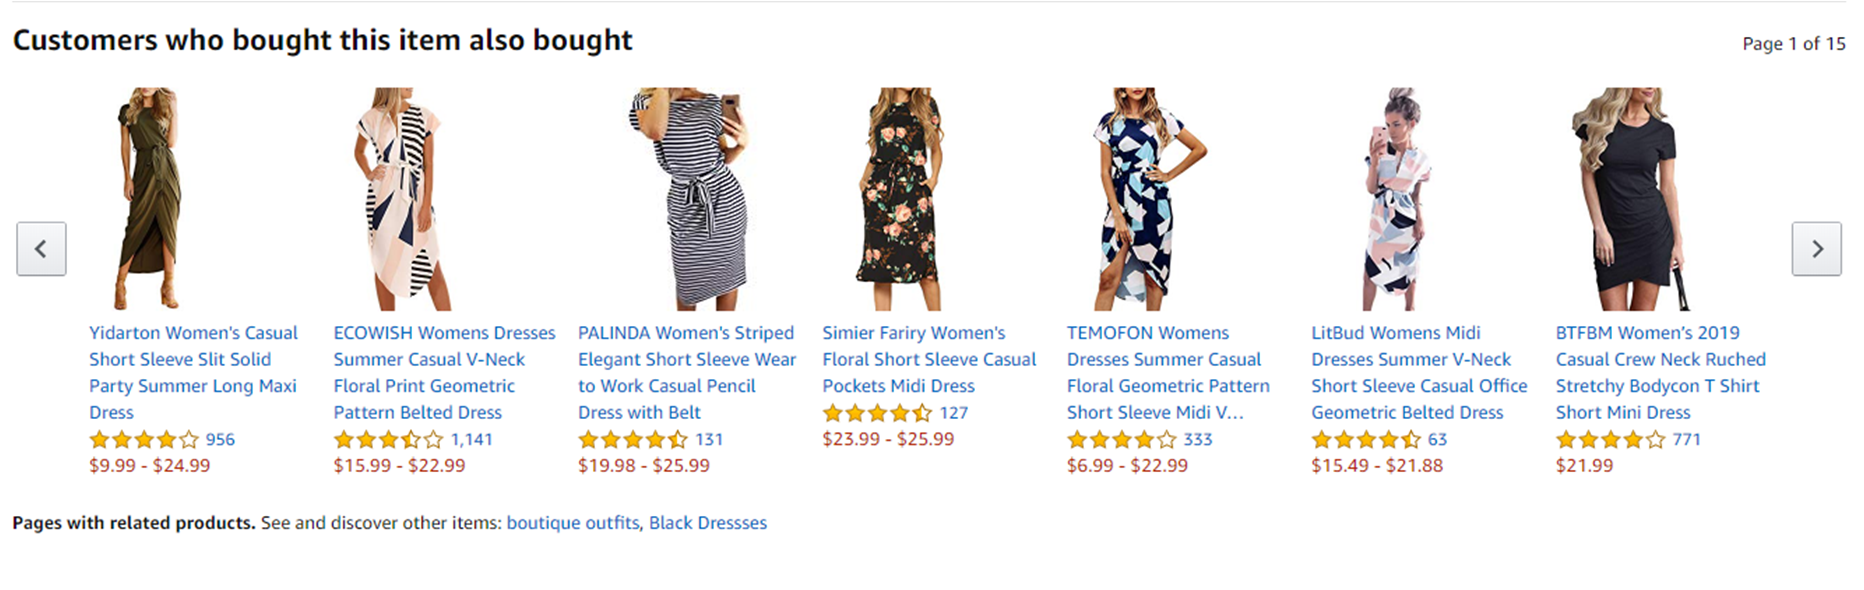
Task: Go to previous carousel page arrow
Action: (41, 249)
